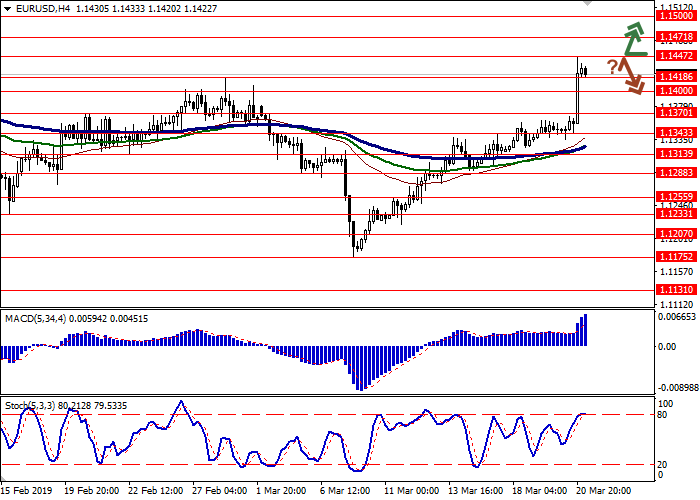Select the 1.14718 price level label
This screenshot has height=500, width=700.
click(676, 36)
